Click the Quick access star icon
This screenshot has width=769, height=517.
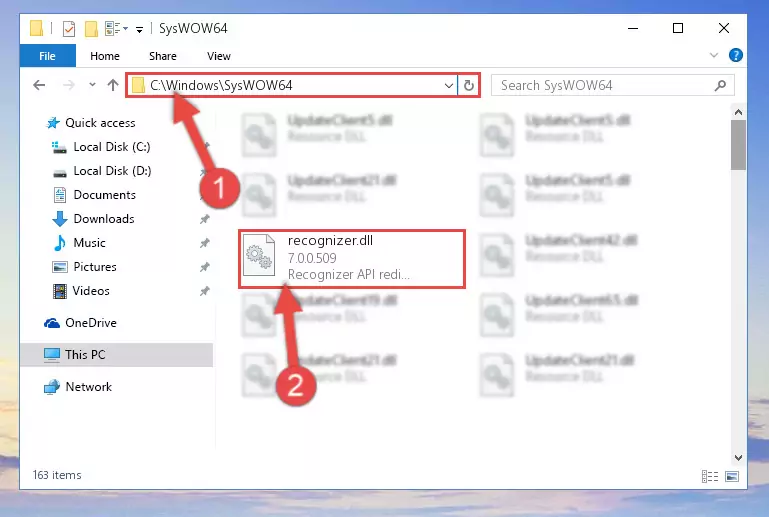(x=52, y=123)
